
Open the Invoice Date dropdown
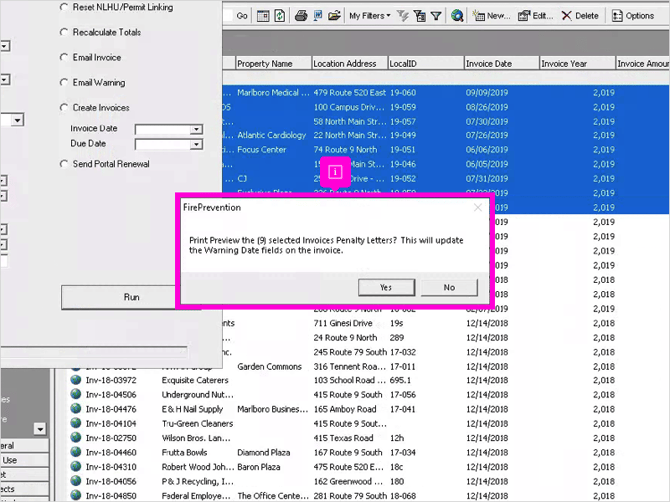196,129
